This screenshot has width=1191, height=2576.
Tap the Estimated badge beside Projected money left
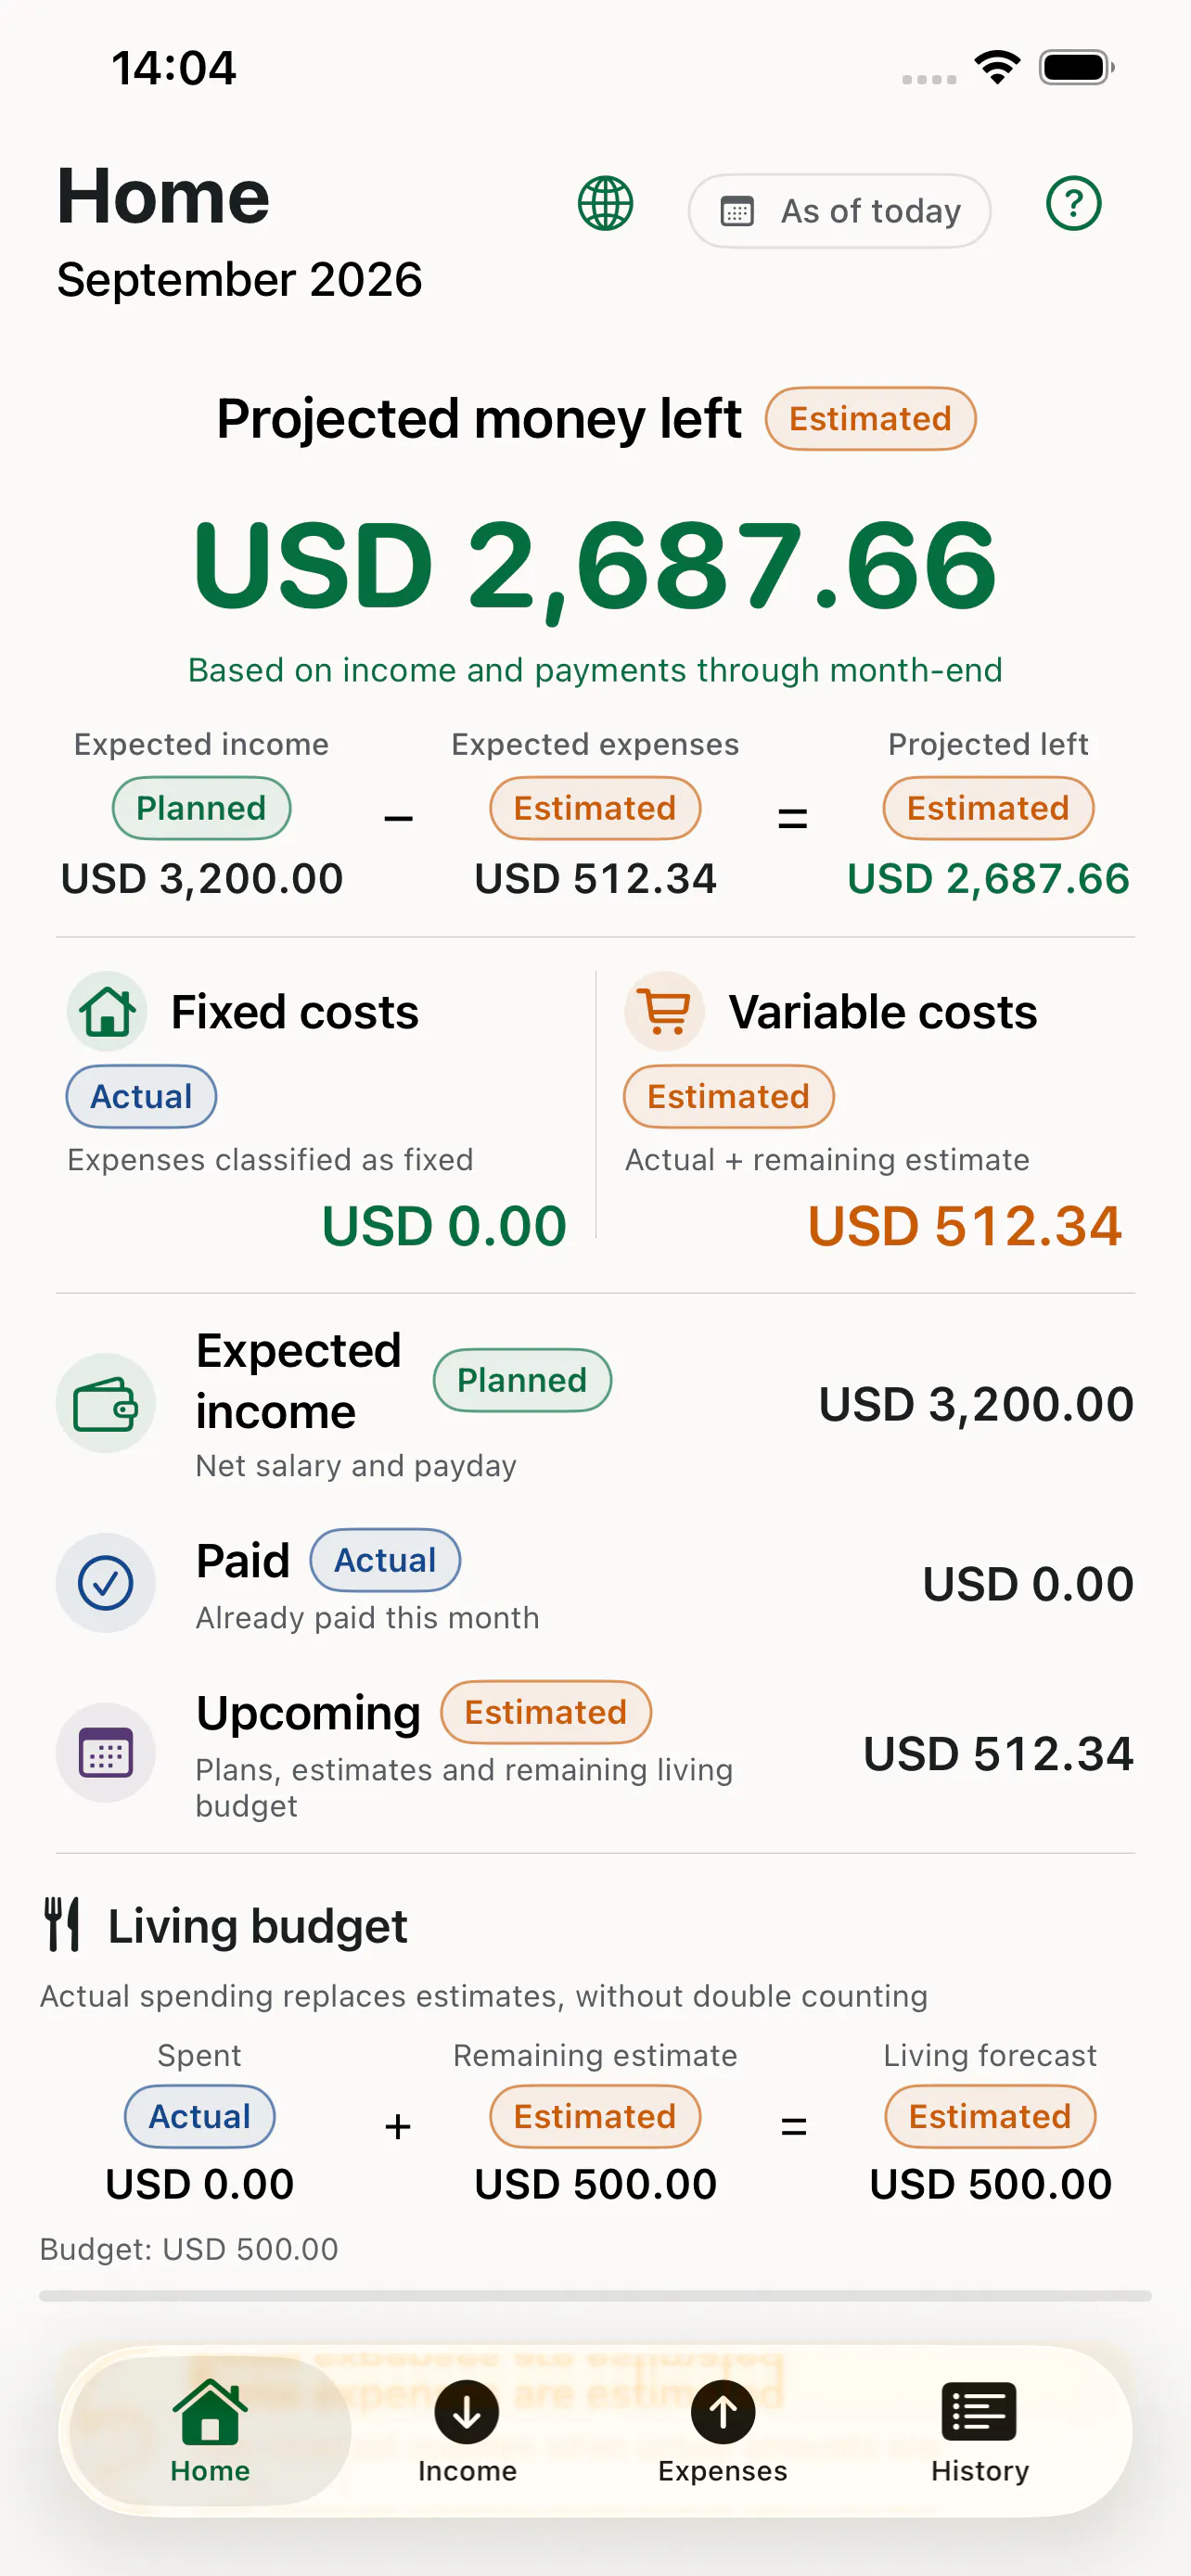coord(870,419)
